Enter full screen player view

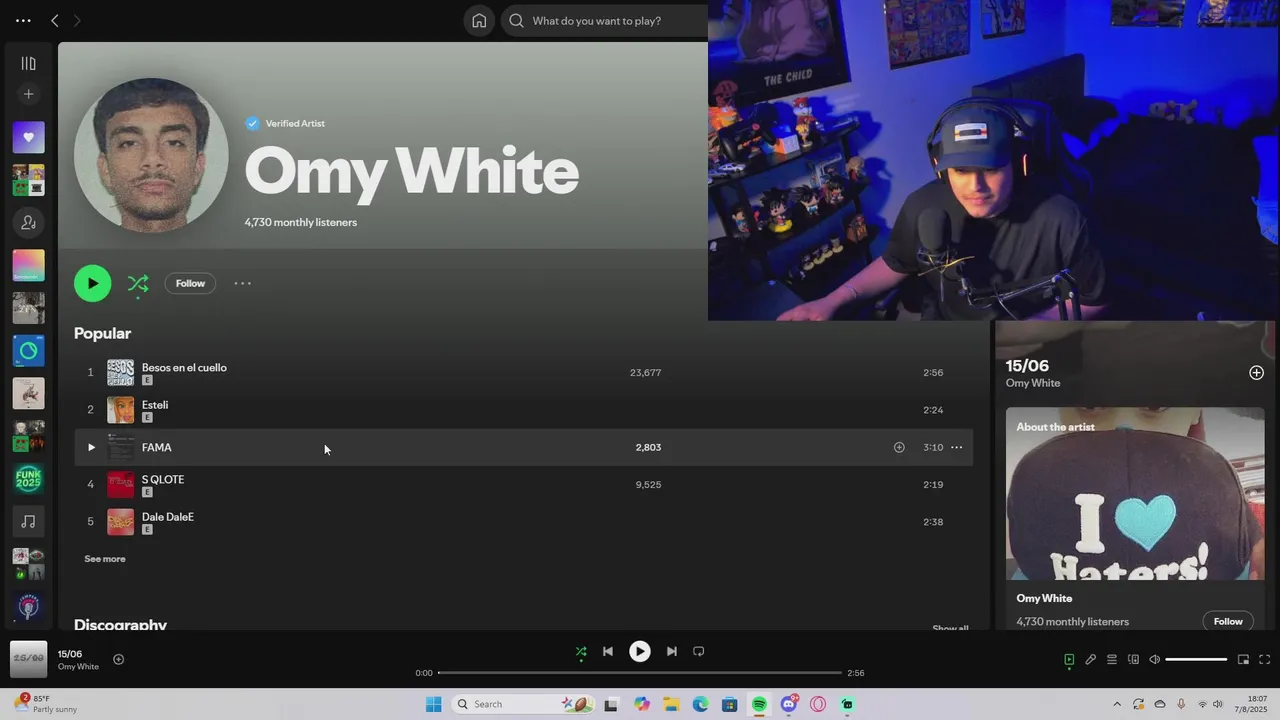click(1264, 660)
